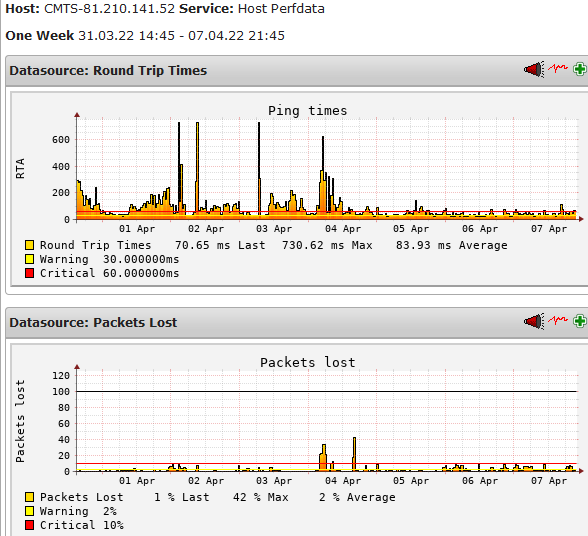This screenshot has height=536, width=588.
Task: Click the 'Datasource: Round Trip Times' heading
Action: [108, 71]
